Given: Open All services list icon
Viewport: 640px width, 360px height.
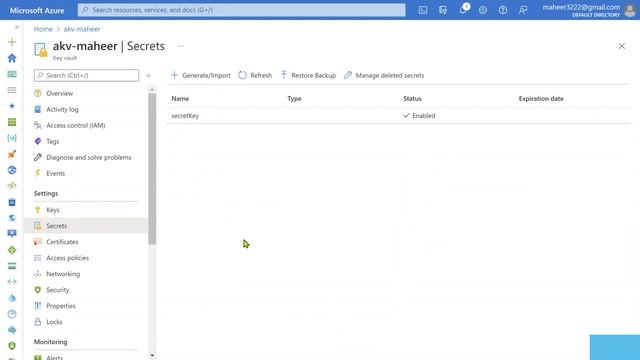Looking at the screenshot, I should [x=12, y=90].
